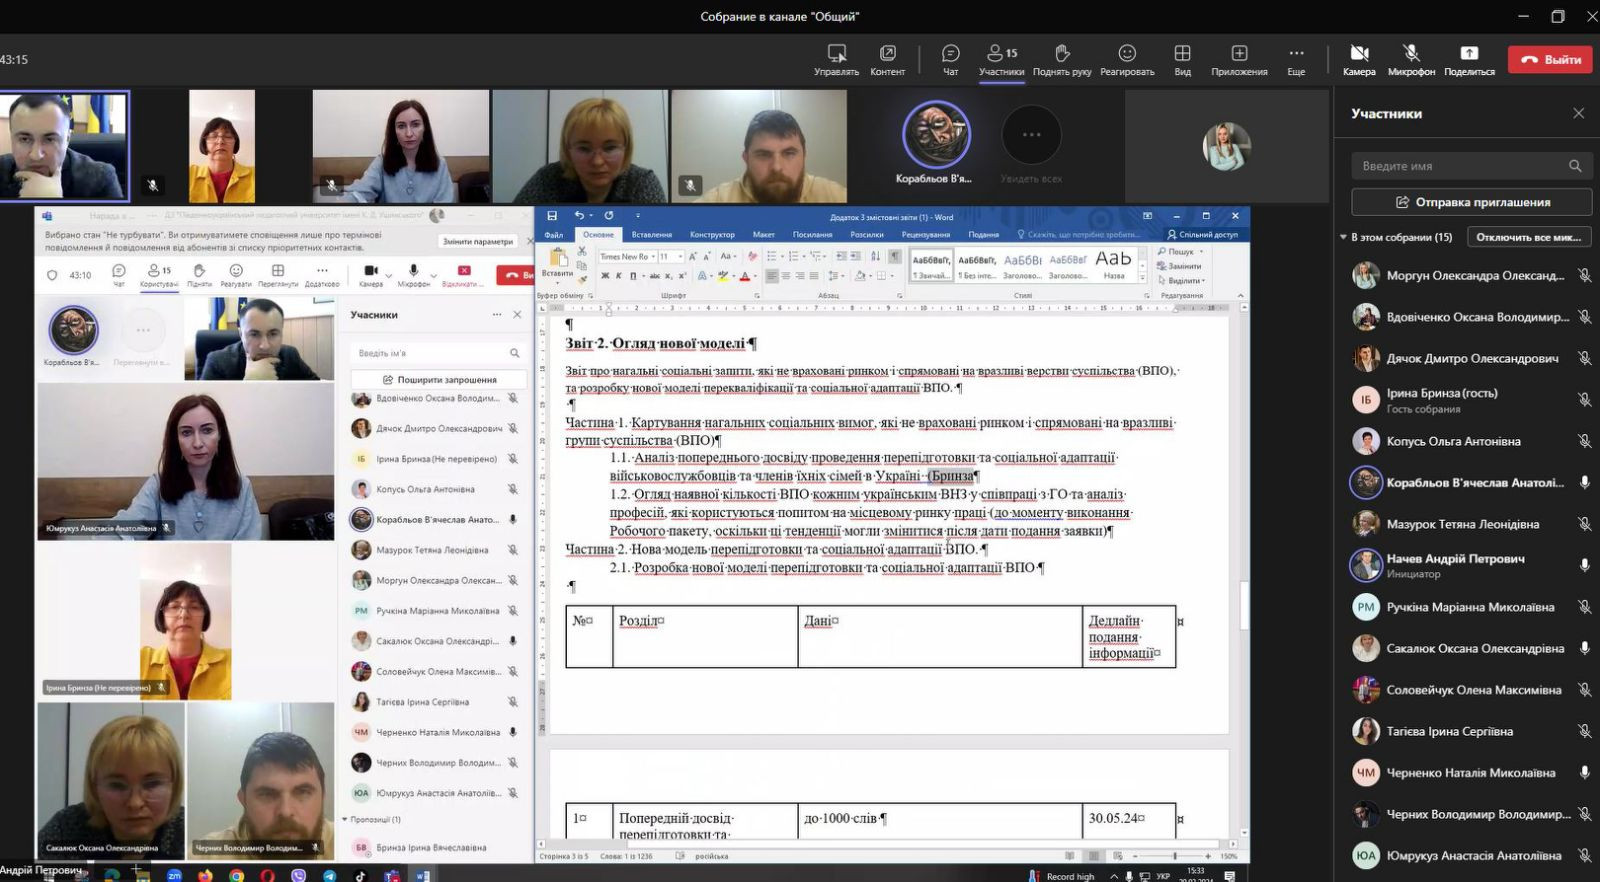
Task: Toggle mic icon beside Копусь Ольга Антонівна
Action: click(x=1584, y=441)
